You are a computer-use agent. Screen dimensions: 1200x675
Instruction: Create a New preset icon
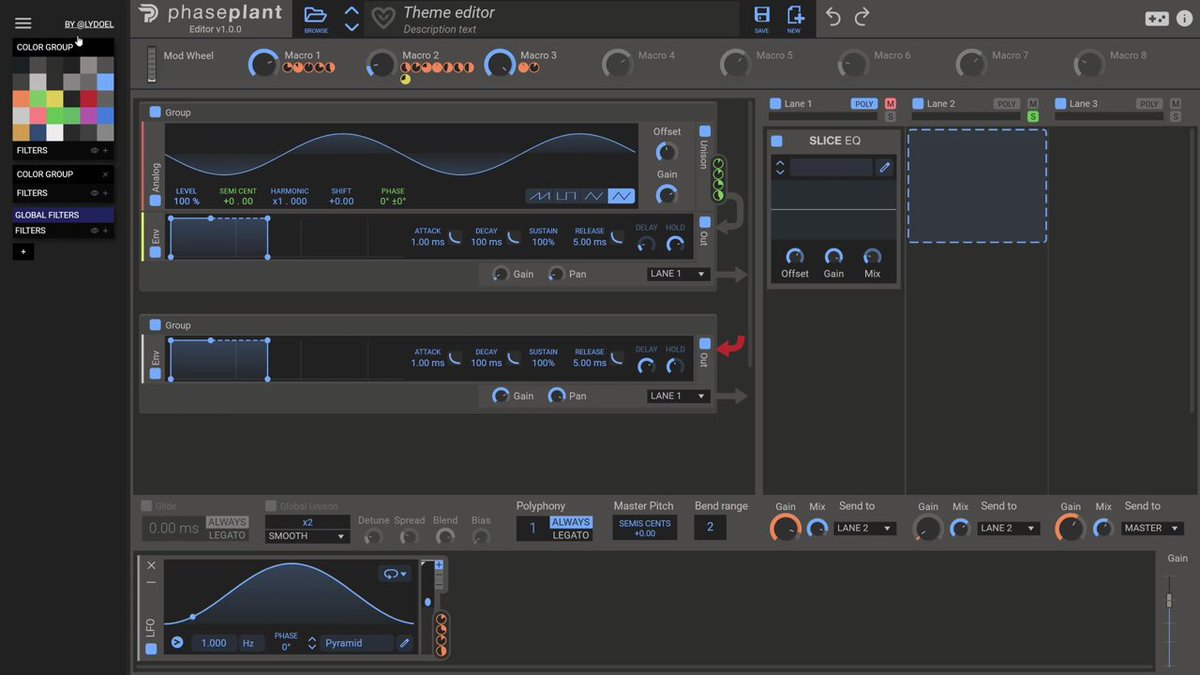(x=795, y=15)
